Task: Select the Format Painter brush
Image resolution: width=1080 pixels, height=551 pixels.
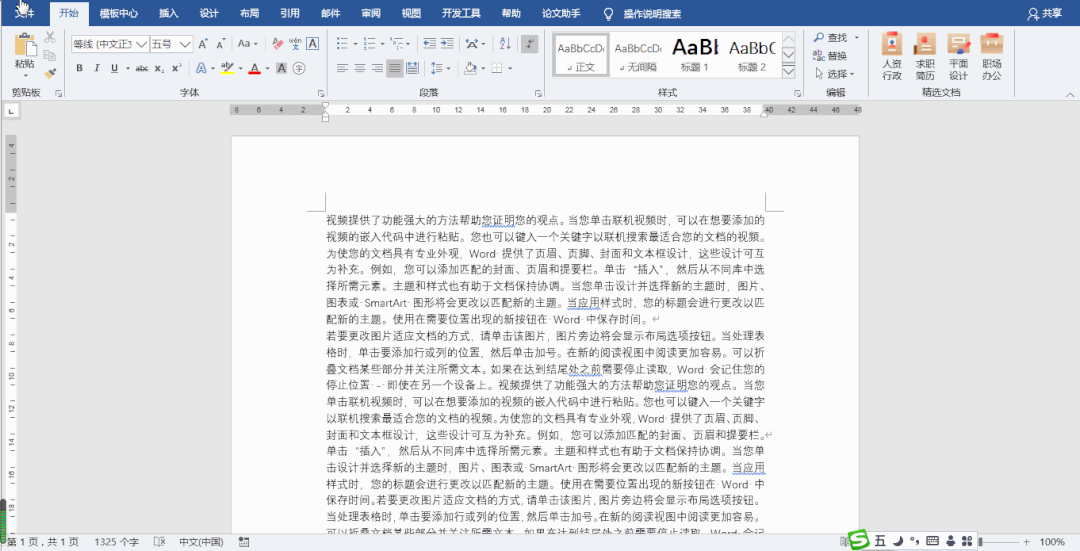Action: coord(50,72)
